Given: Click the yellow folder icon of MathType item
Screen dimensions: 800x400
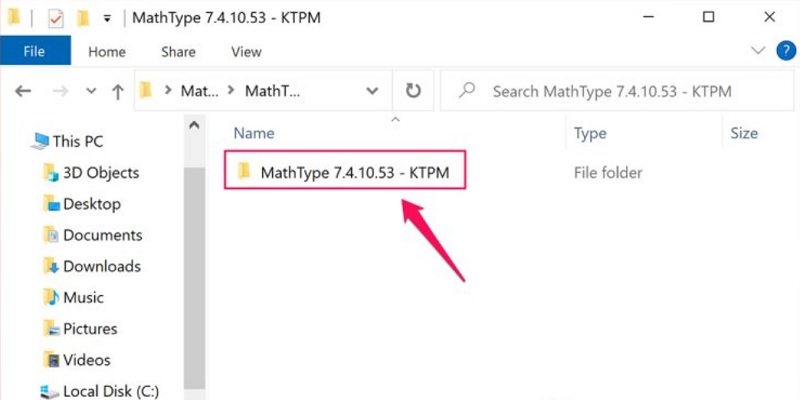Looking at the screenshot, I should [244, 170].
